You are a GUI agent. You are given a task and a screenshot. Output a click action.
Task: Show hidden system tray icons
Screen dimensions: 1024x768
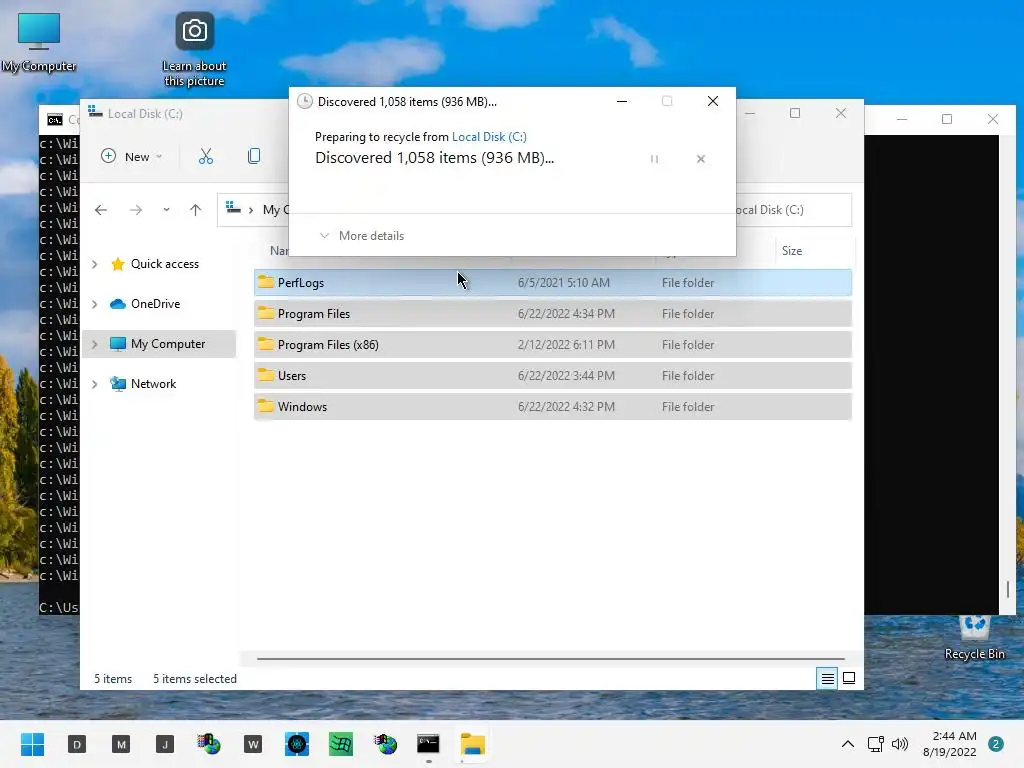point(848,744)
